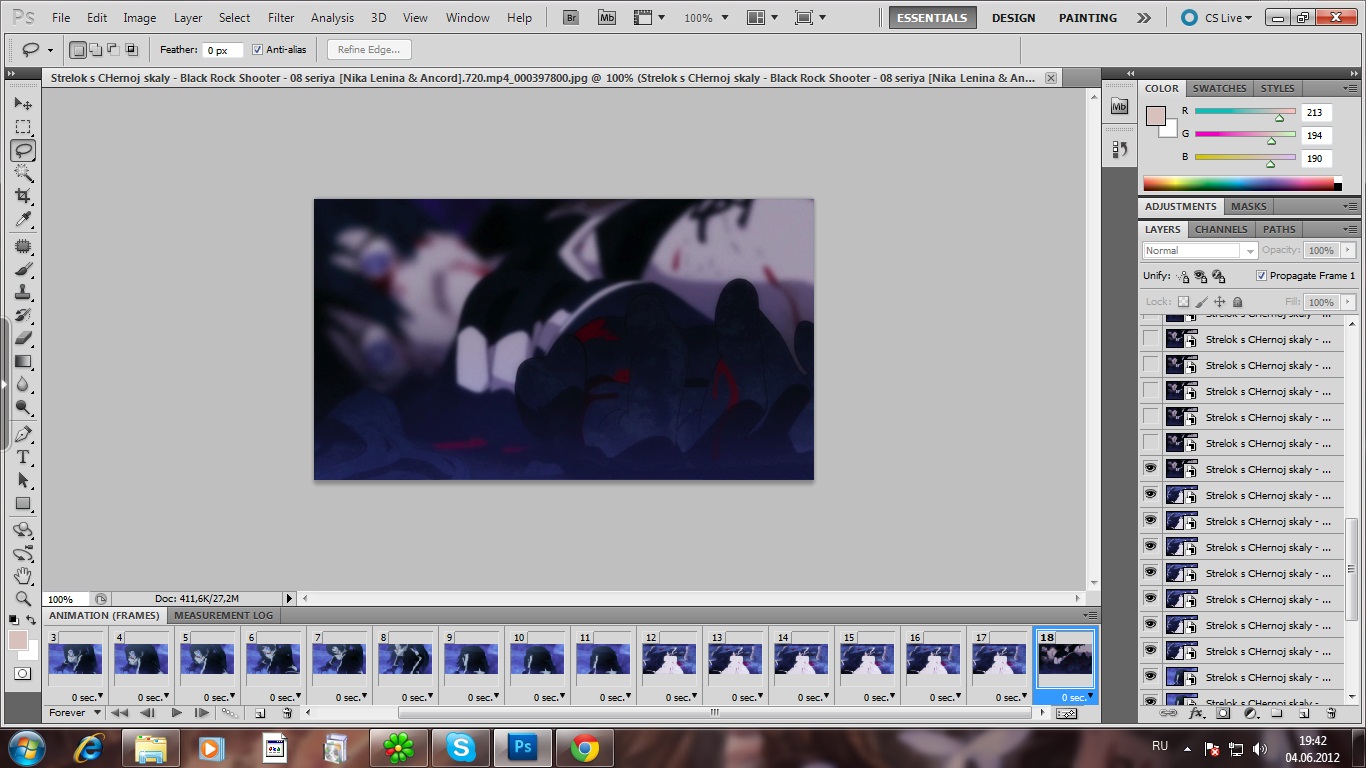Toggle Lock all for the layer
This screenshot has width=1366, height=768.
point(1238,302)
